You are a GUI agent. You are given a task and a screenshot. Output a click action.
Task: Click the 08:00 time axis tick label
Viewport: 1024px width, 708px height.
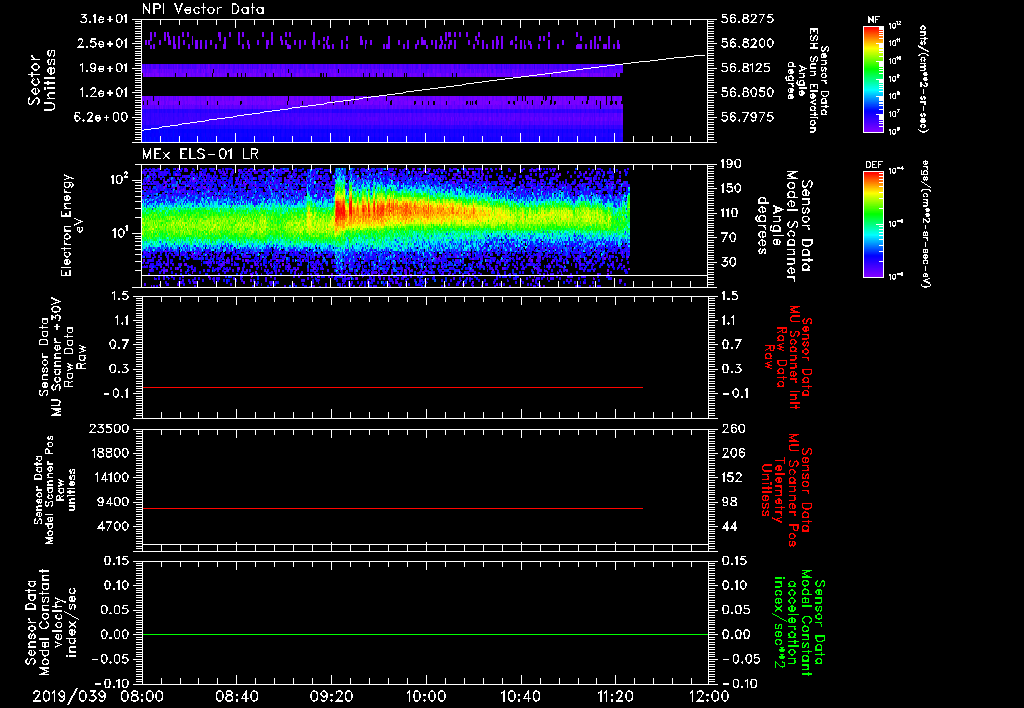[142, 696]
